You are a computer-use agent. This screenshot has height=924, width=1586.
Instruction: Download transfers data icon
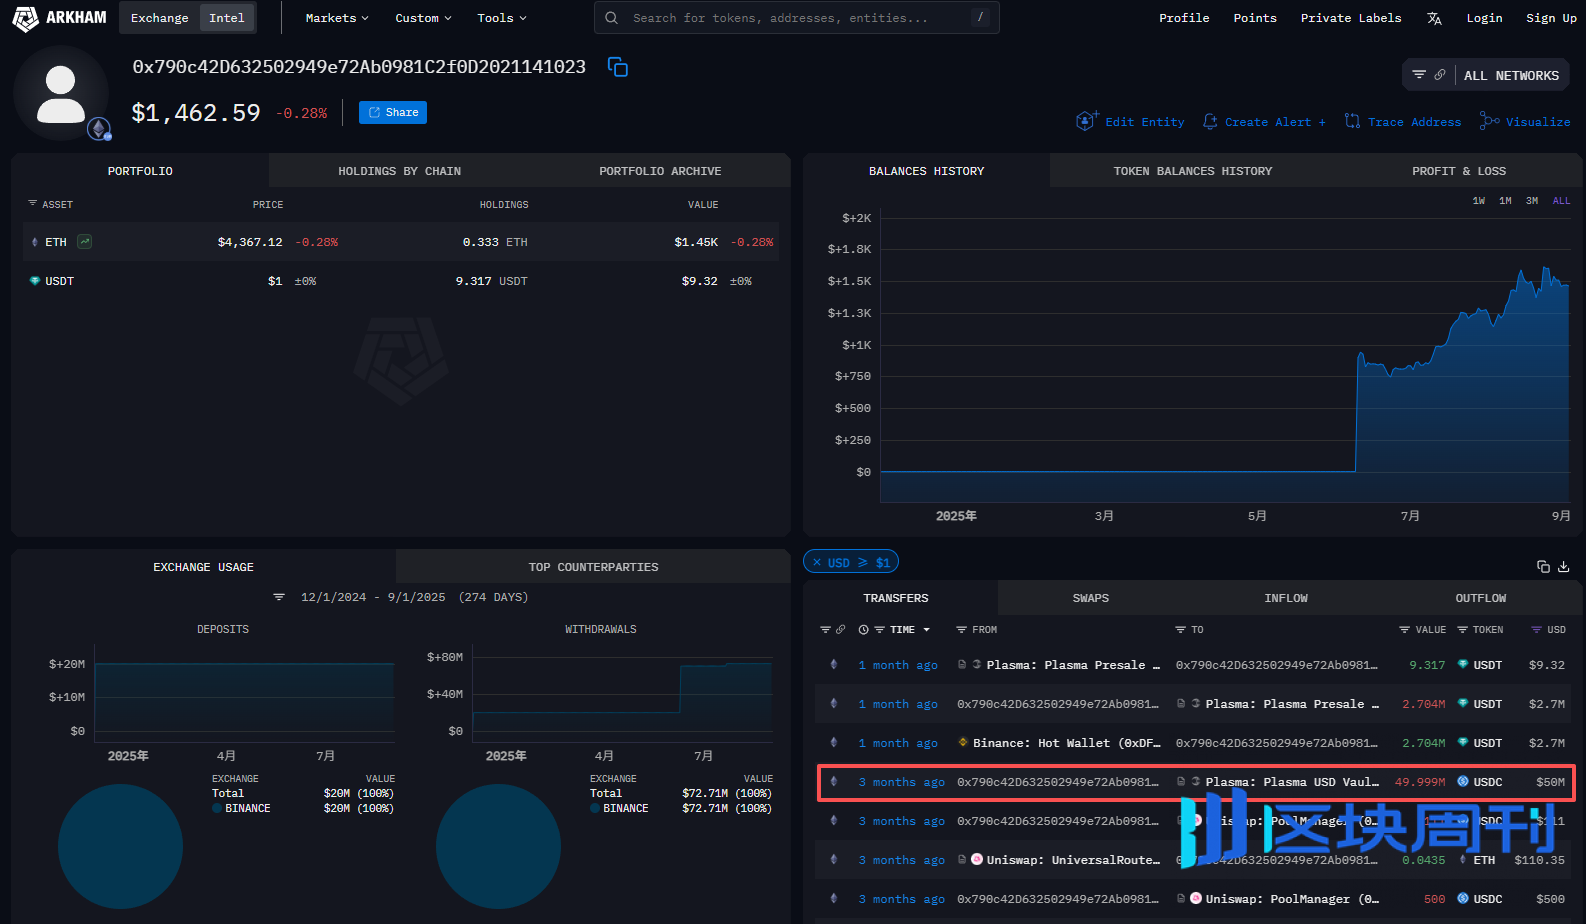[1564, 566]
